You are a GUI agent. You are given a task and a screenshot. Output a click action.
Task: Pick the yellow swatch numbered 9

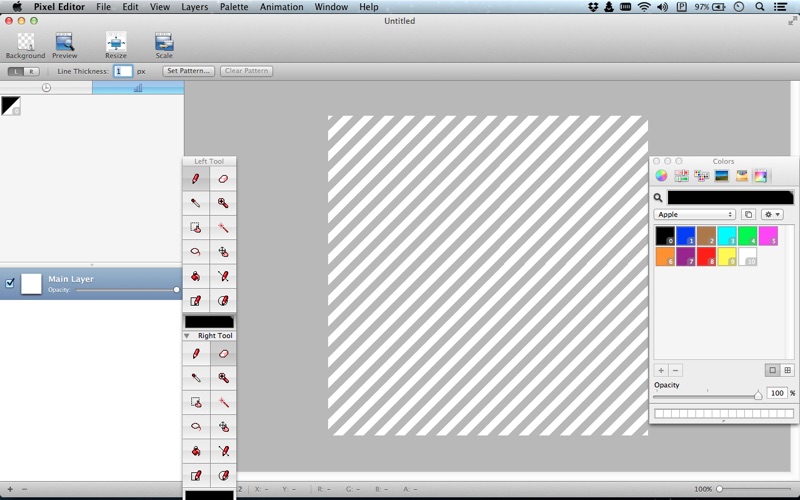click(x=727, y=256)
